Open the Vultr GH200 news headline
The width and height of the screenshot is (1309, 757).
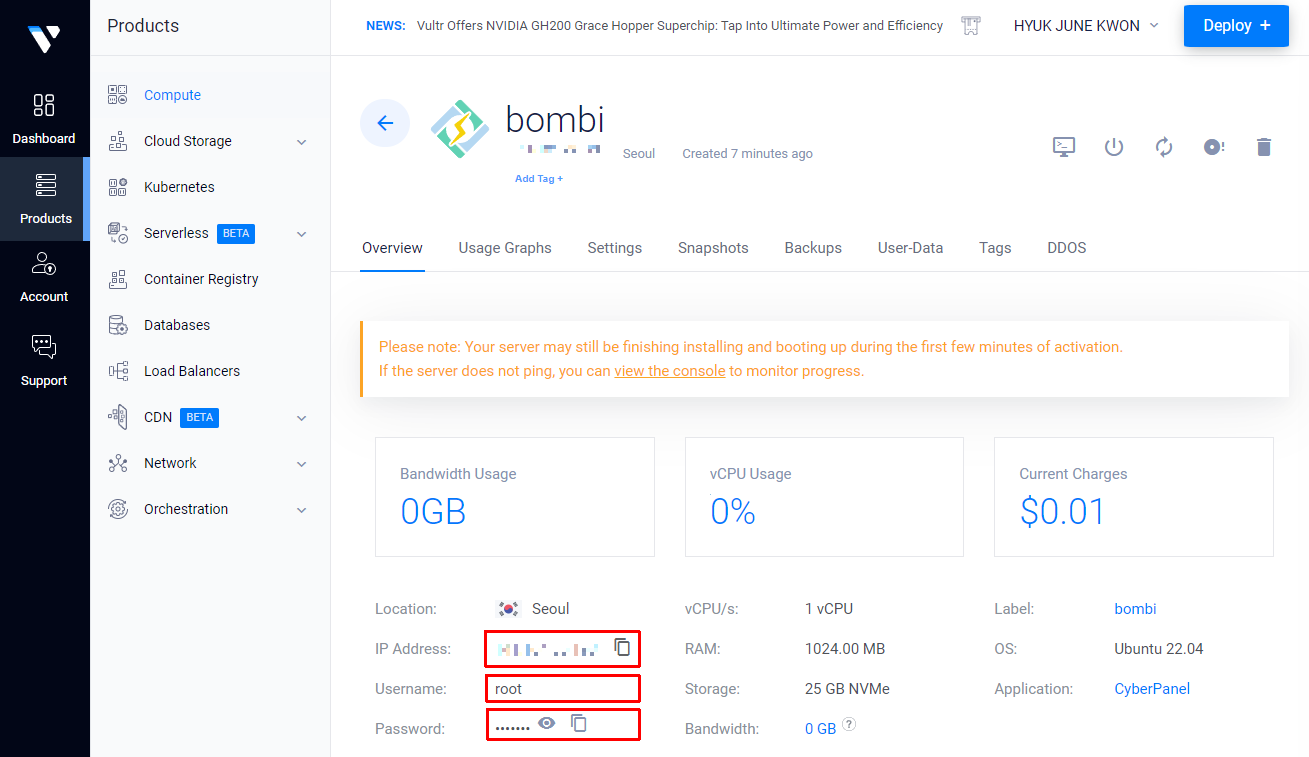680,26
